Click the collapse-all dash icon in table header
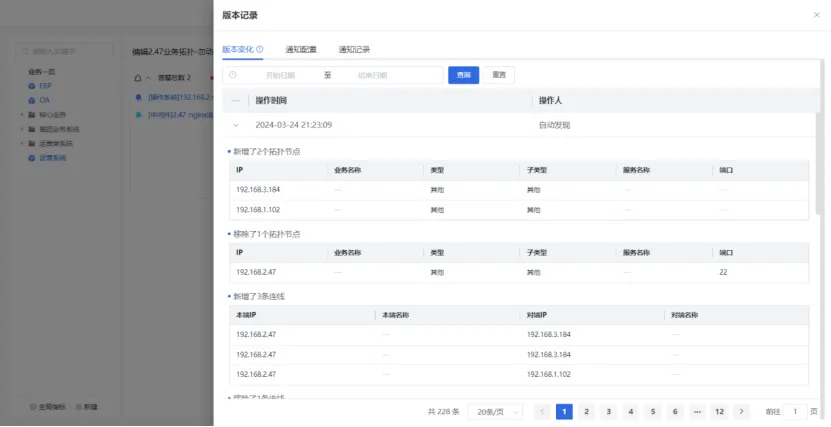The height and width of the screenshot is (427, 831). pos(236,100)
